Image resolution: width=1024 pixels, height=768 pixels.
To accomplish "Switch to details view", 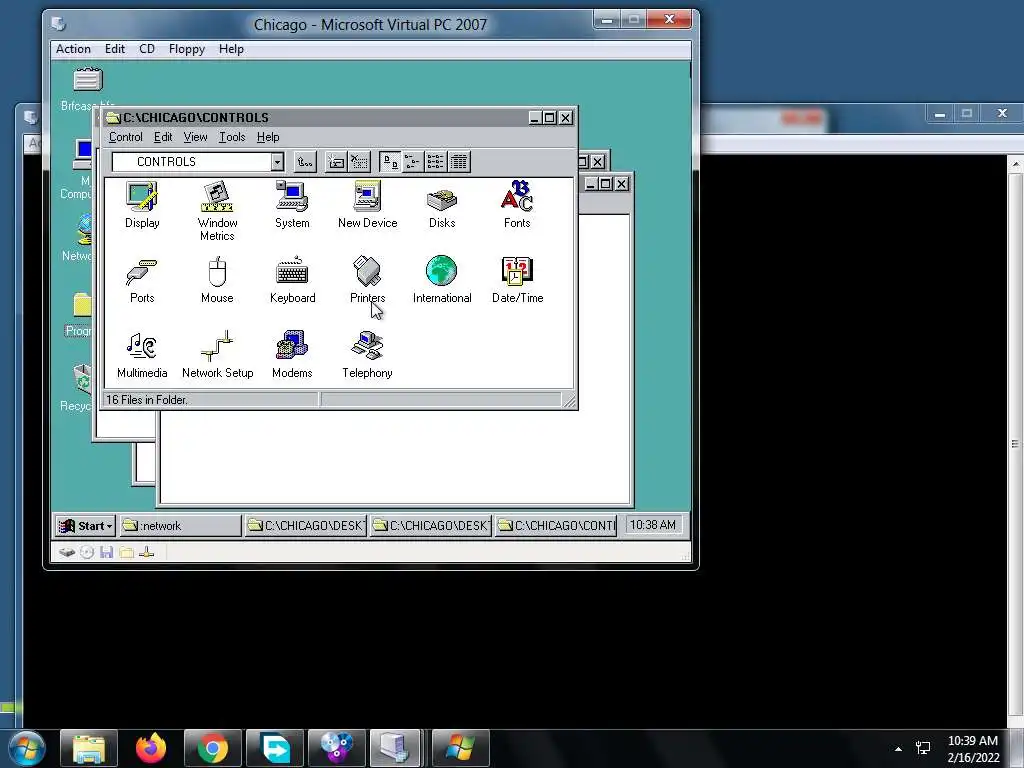I will click(x=459, y=162).
